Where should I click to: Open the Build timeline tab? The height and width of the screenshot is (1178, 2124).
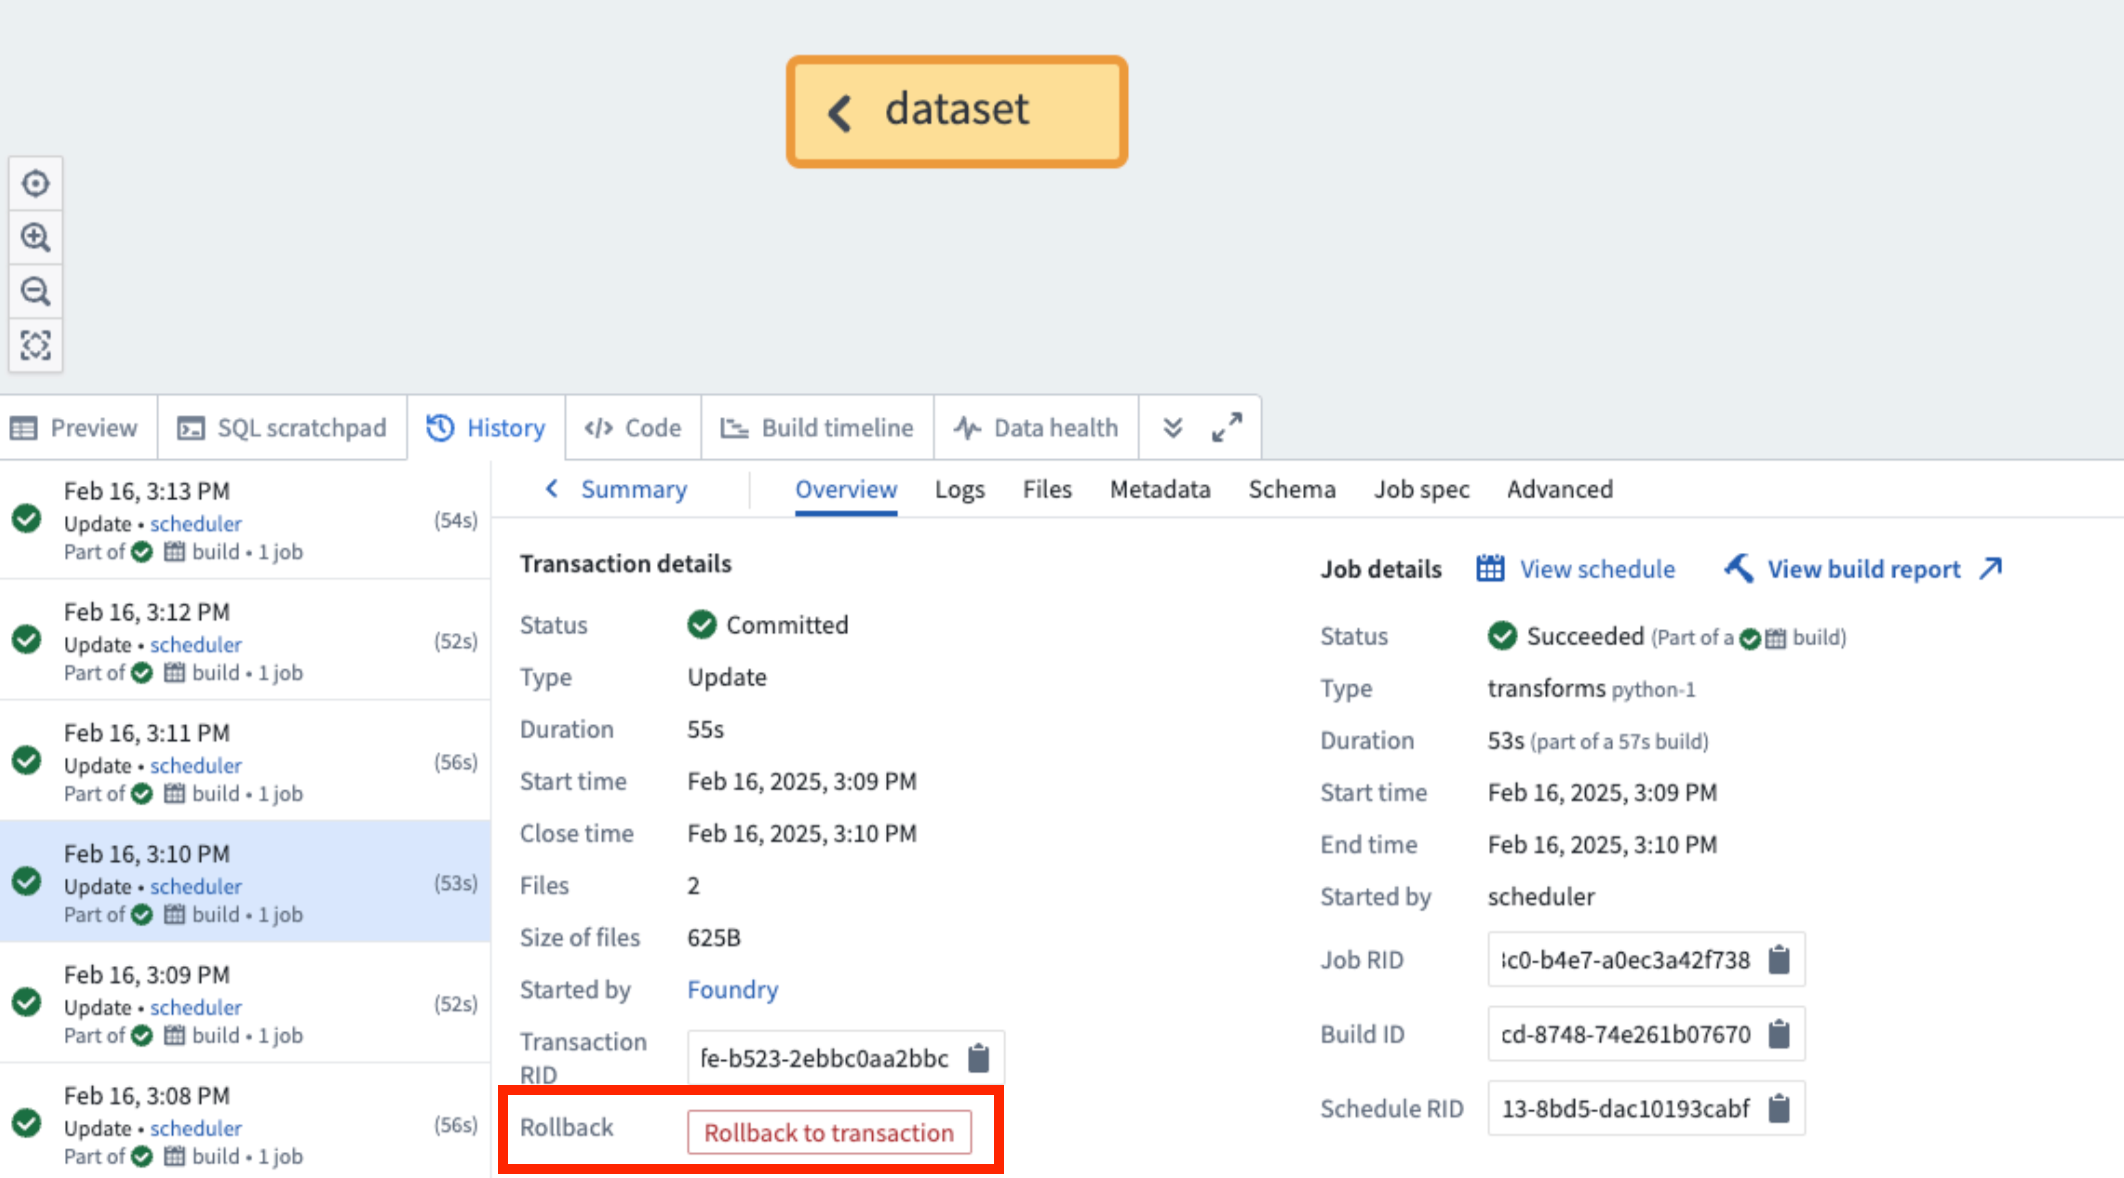click(818, 427)
